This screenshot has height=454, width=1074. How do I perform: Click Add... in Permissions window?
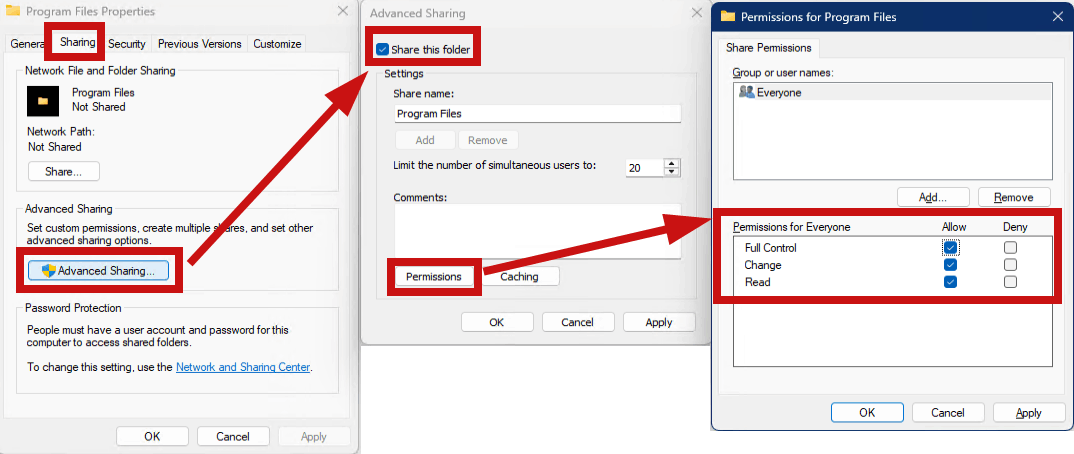933,197
